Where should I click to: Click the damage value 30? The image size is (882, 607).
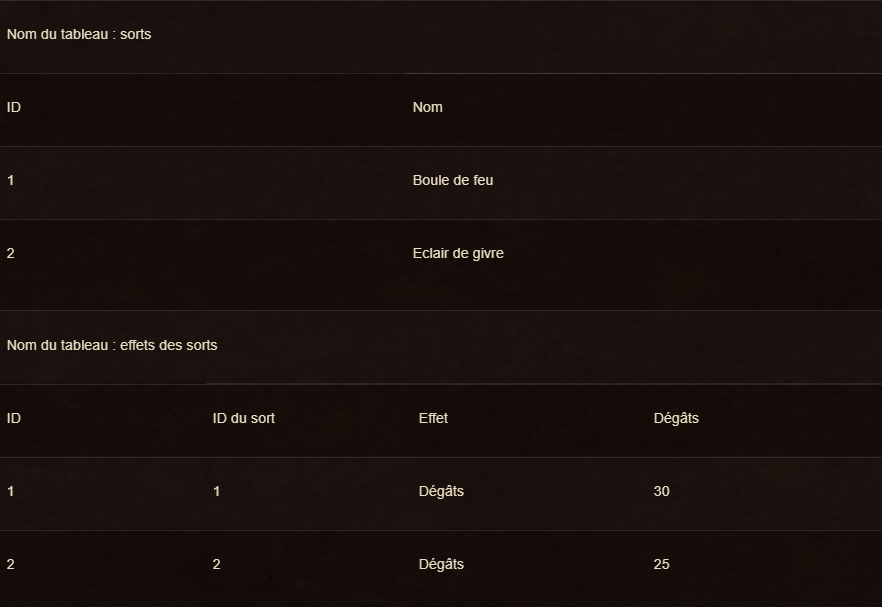click(x=661, y=491)
